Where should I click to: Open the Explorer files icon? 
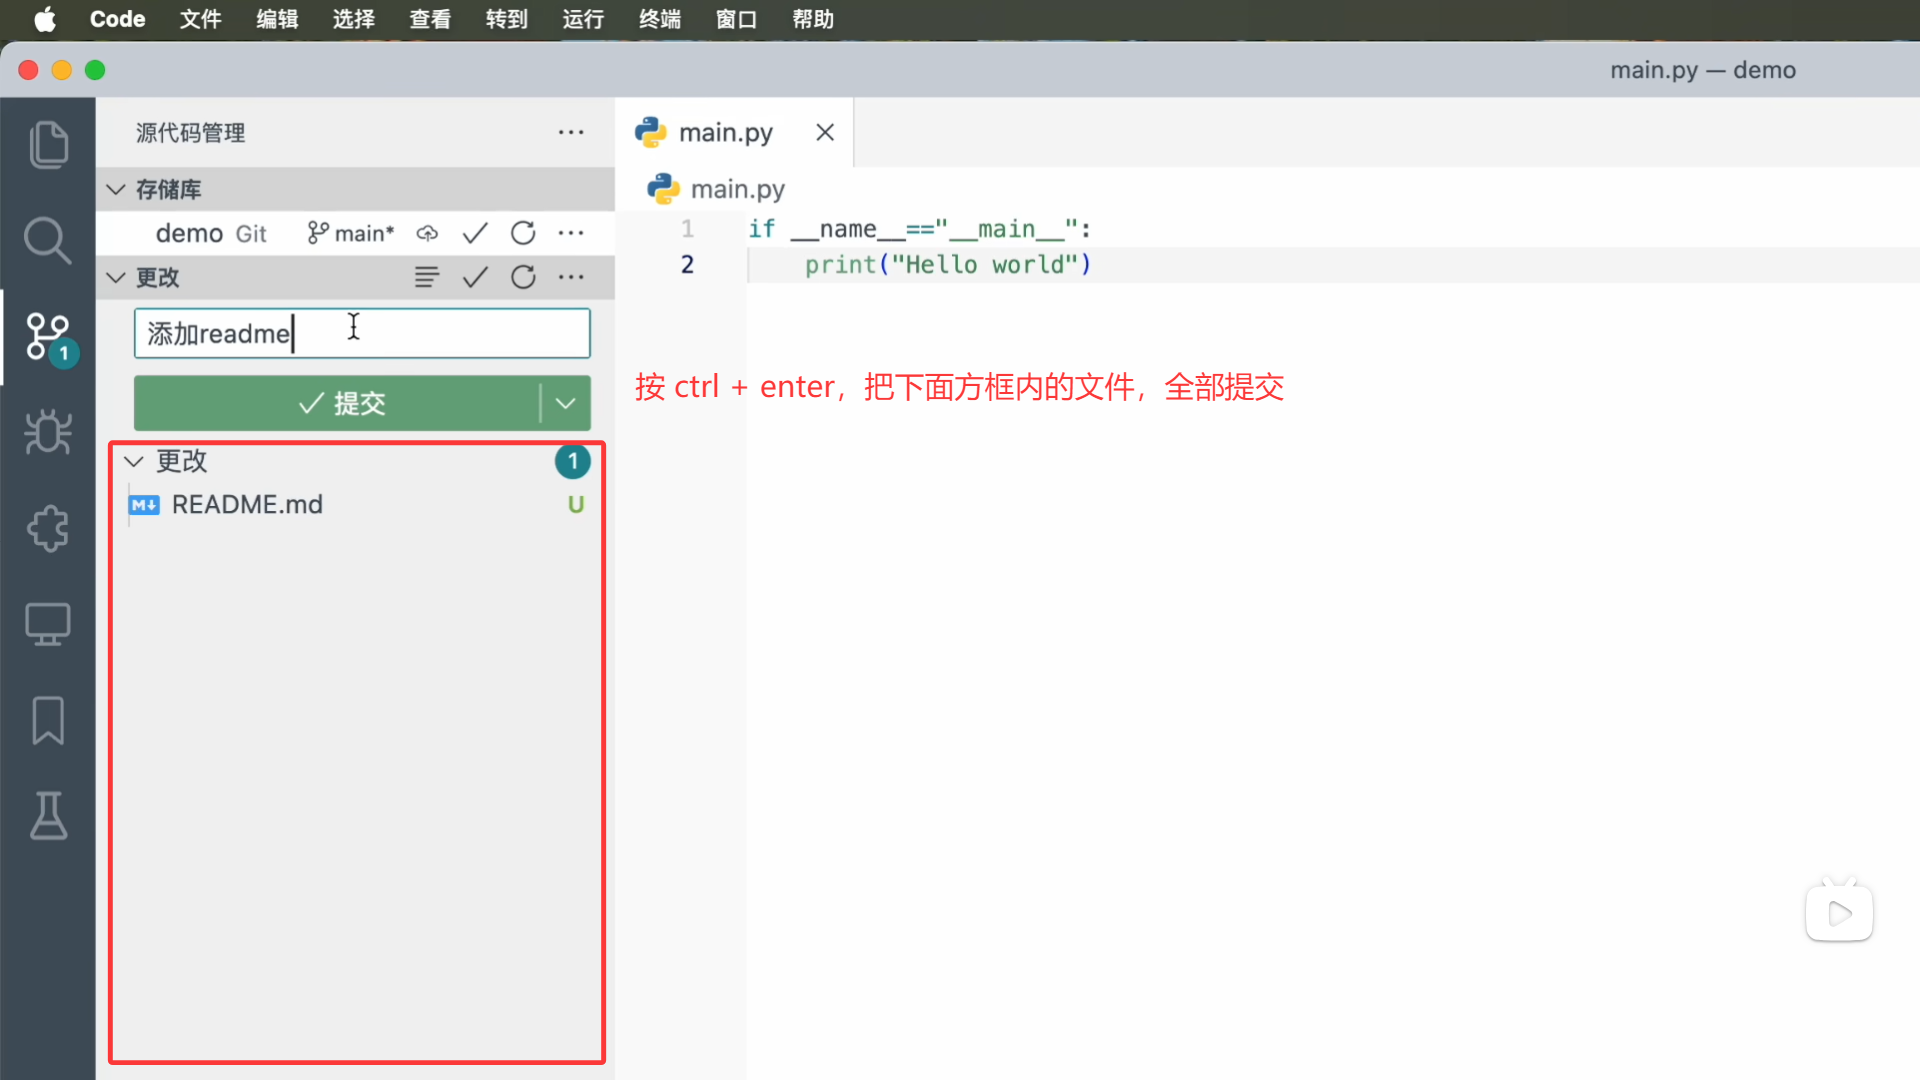48,144
